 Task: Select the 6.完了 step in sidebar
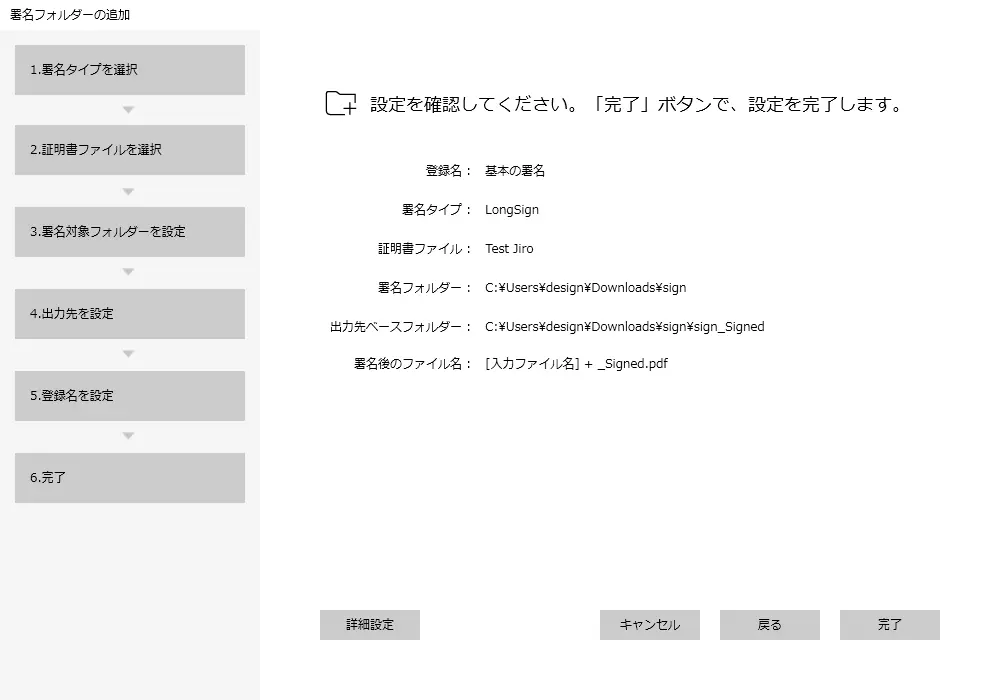click(130, 478)
